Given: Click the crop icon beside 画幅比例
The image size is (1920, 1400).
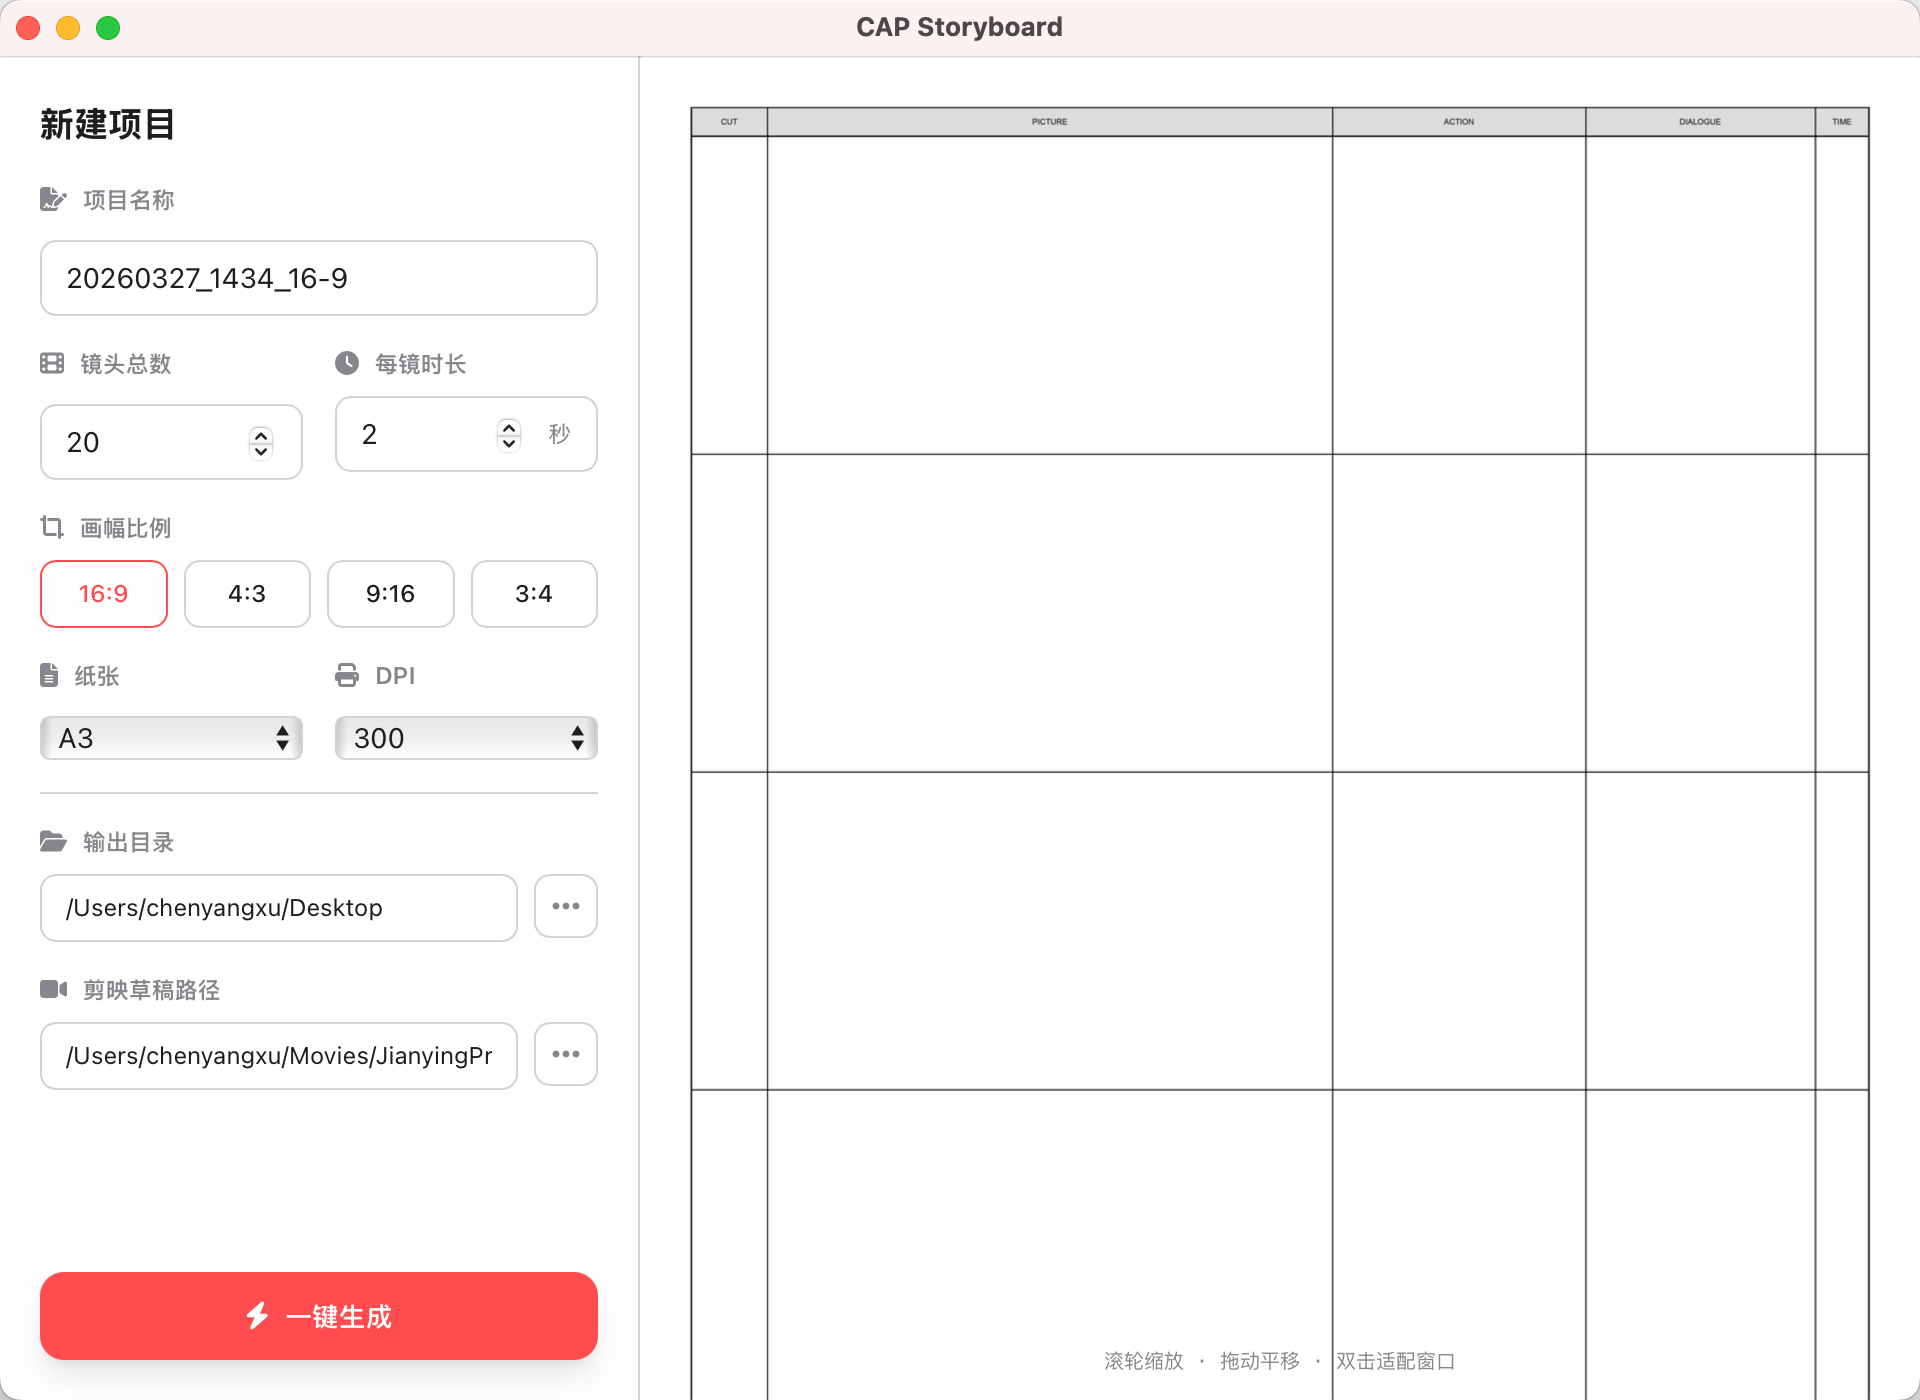Looking at the screenshot, I should 52,527.
